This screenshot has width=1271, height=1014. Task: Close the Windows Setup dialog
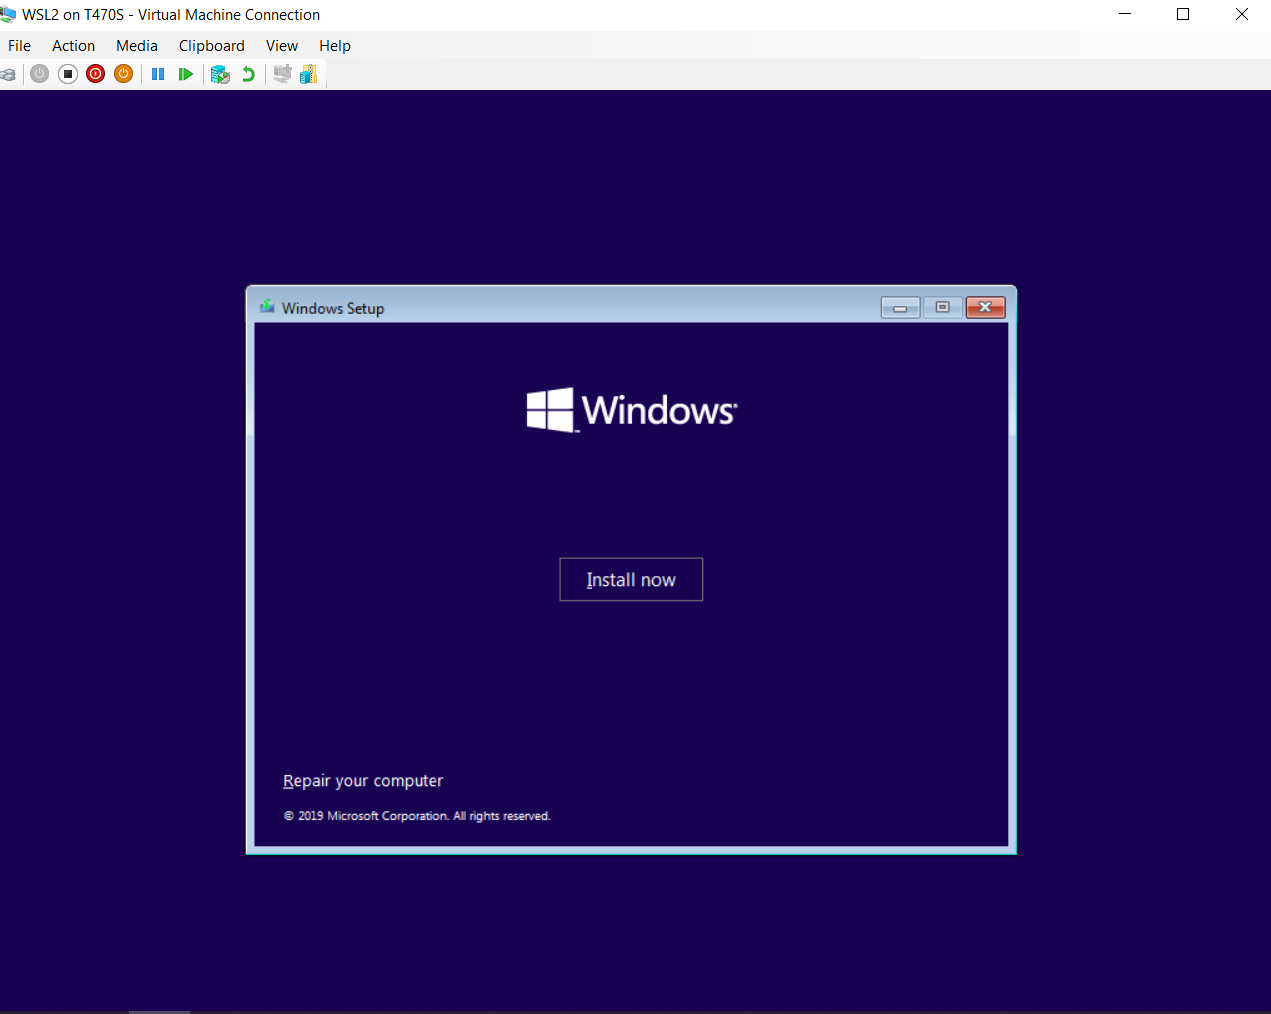(x=985, y=307)
